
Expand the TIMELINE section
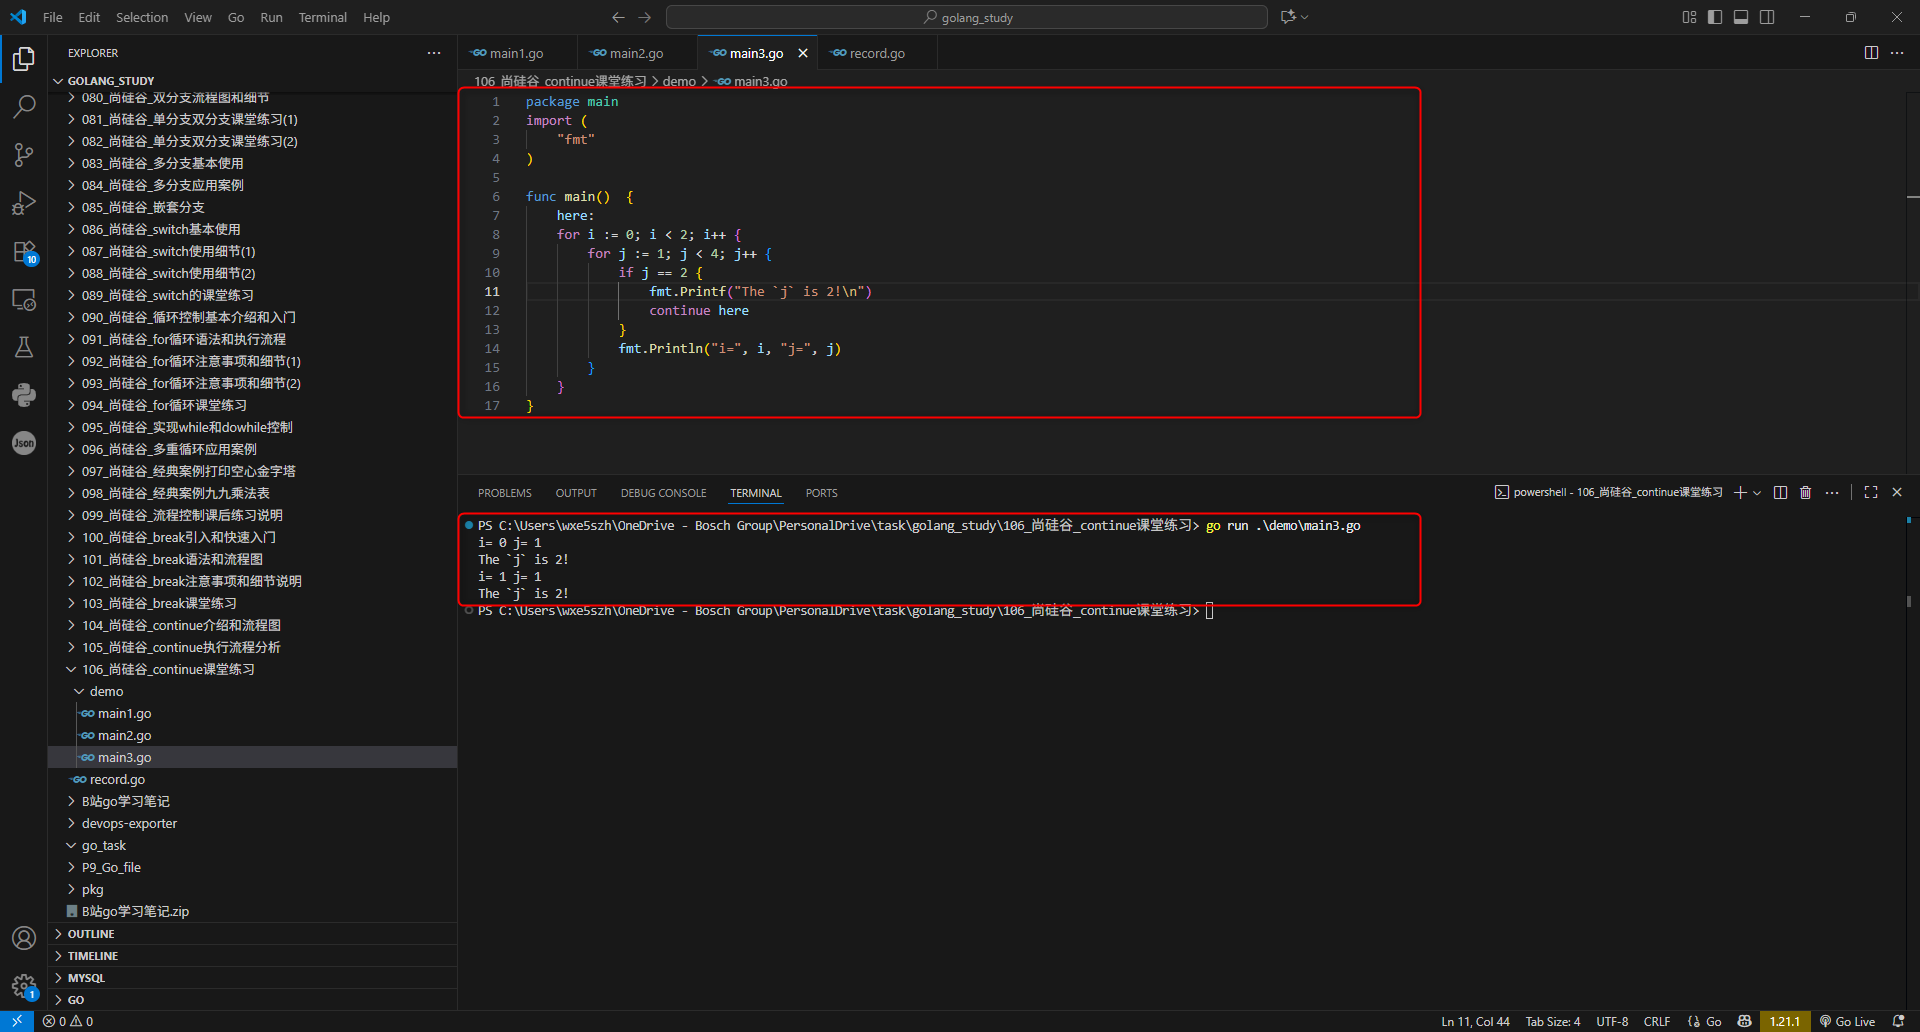252,956
